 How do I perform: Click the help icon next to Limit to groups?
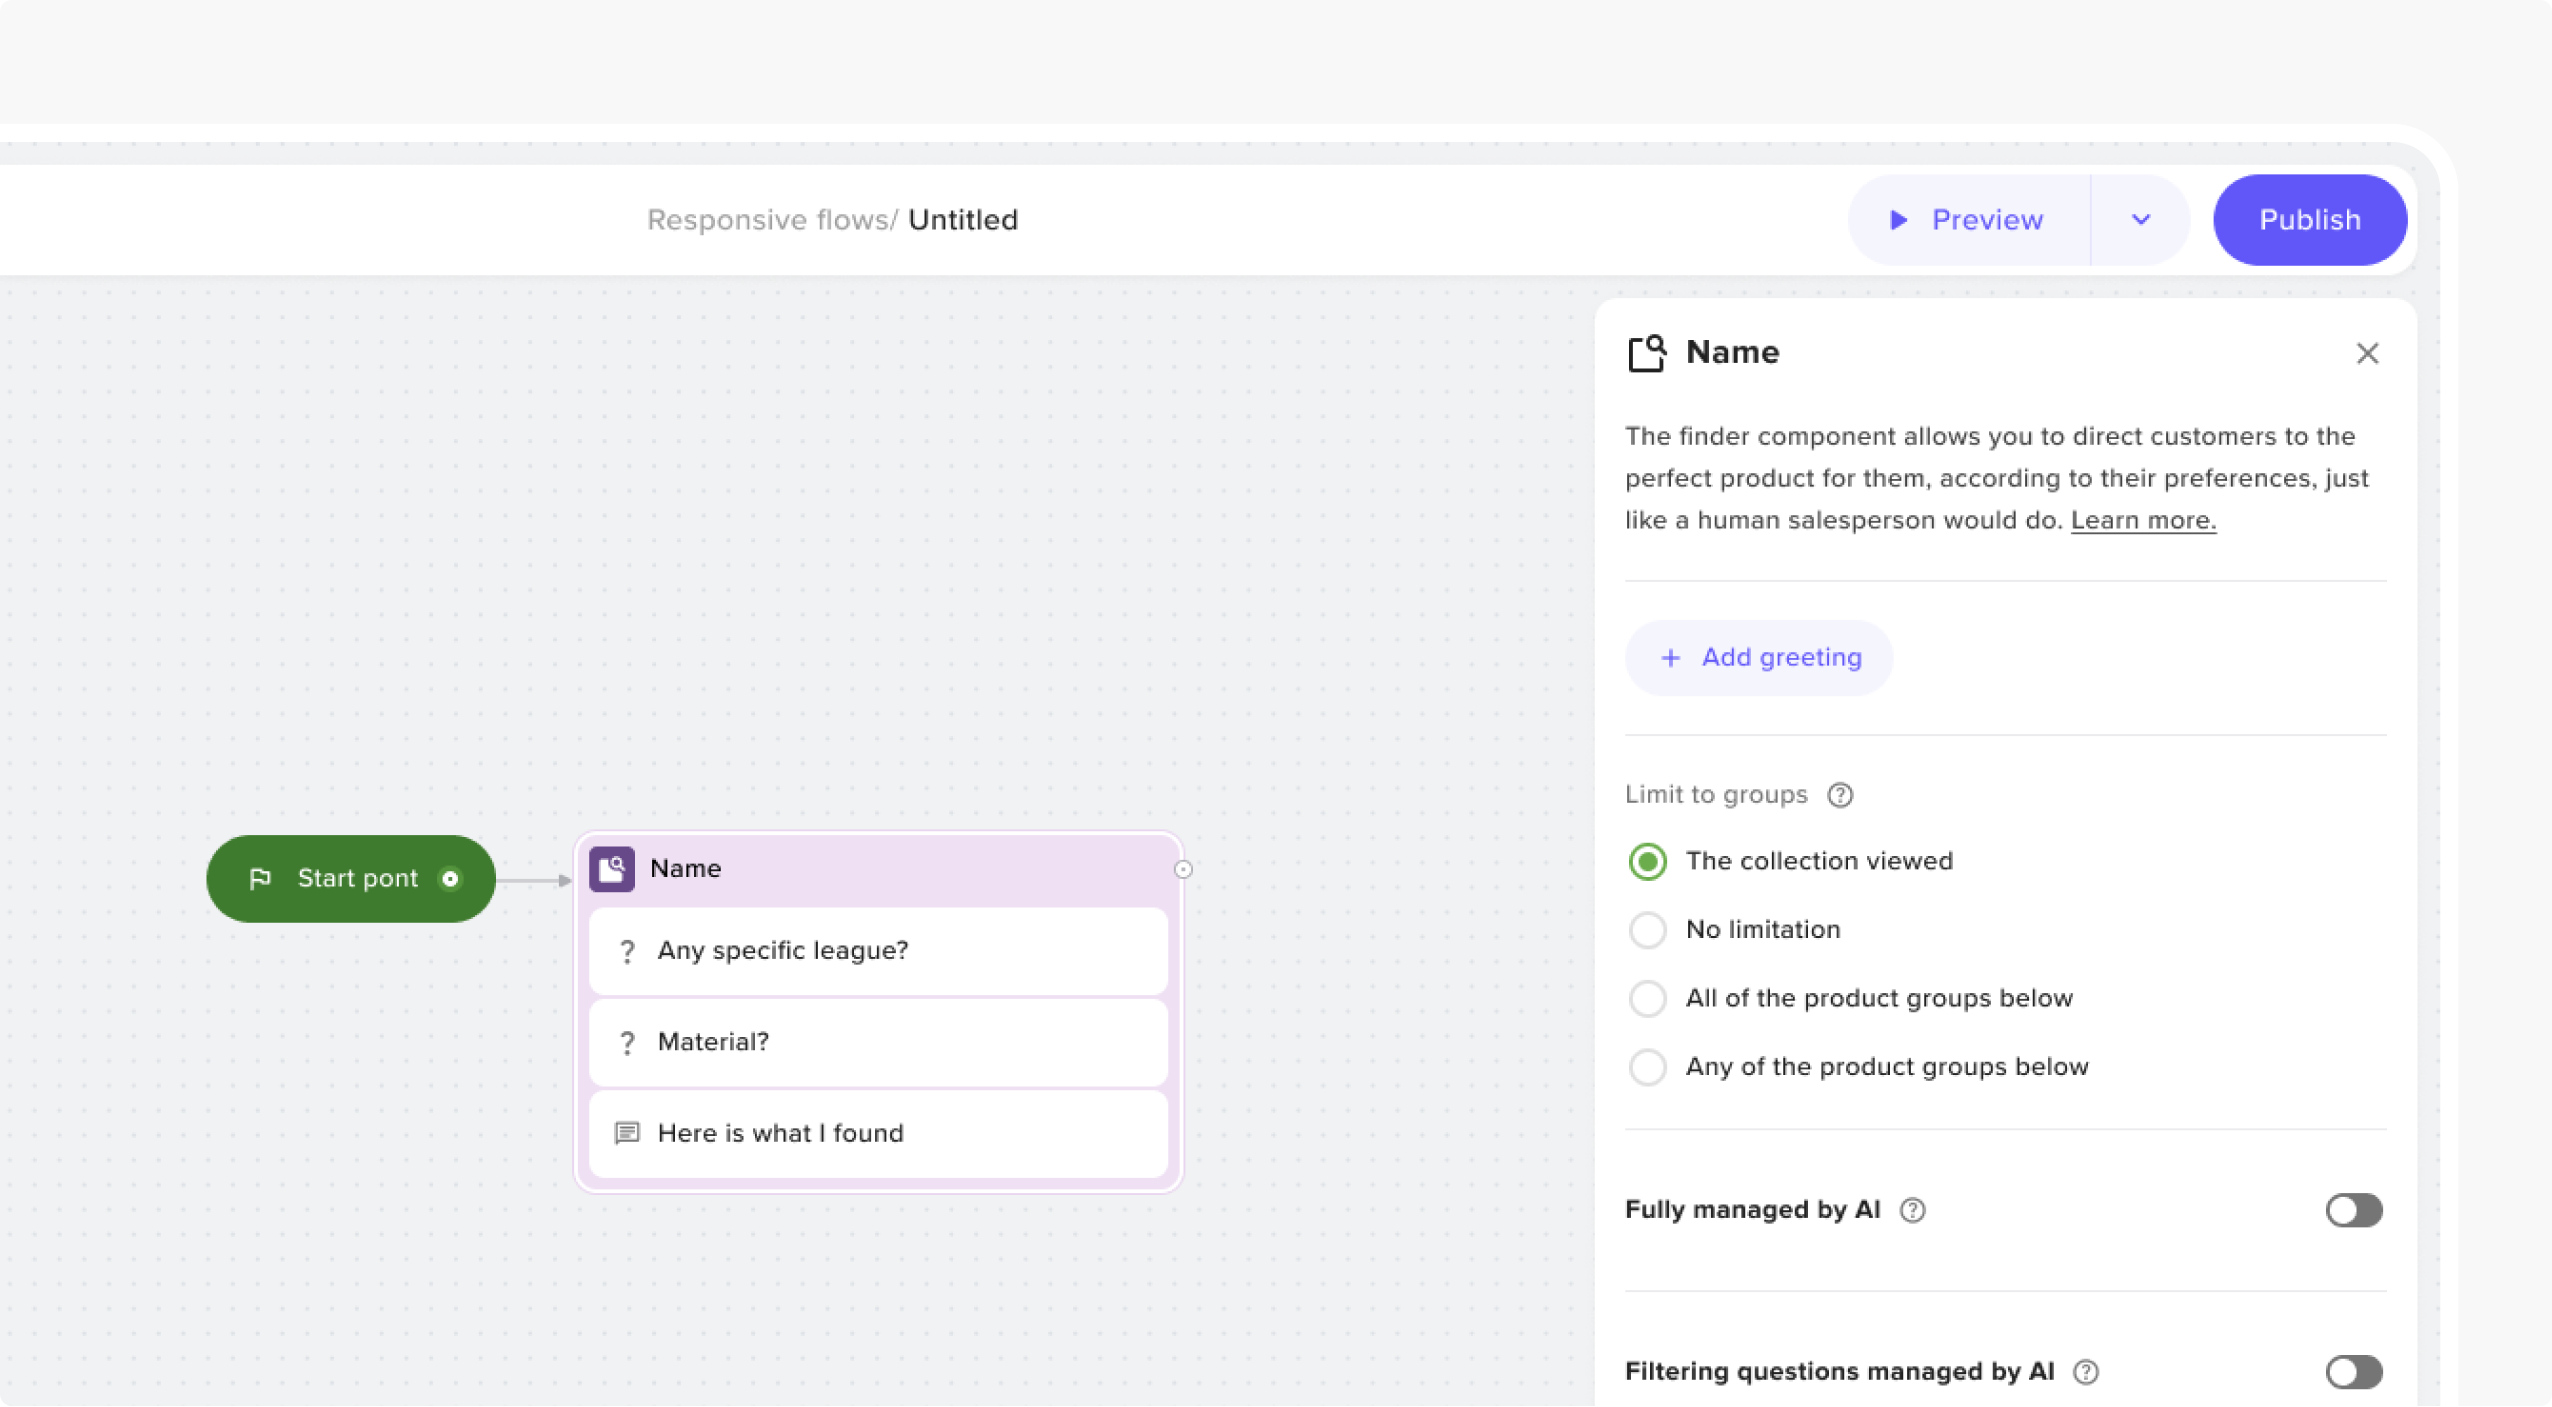point(1840,795)
